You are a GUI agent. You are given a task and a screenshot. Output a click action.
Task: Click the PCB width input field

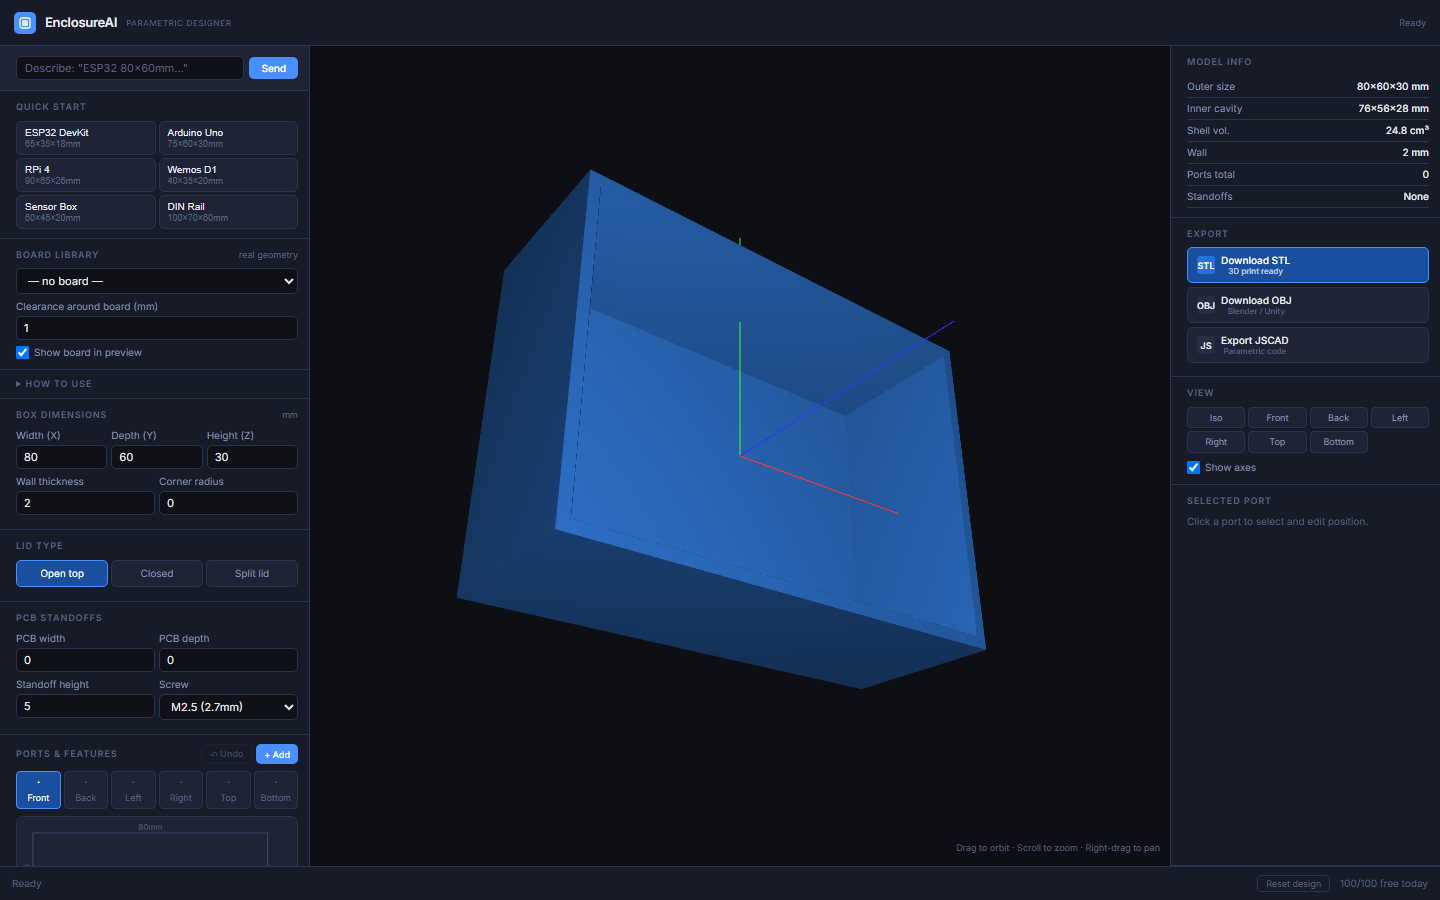click(x=85, y=660)
